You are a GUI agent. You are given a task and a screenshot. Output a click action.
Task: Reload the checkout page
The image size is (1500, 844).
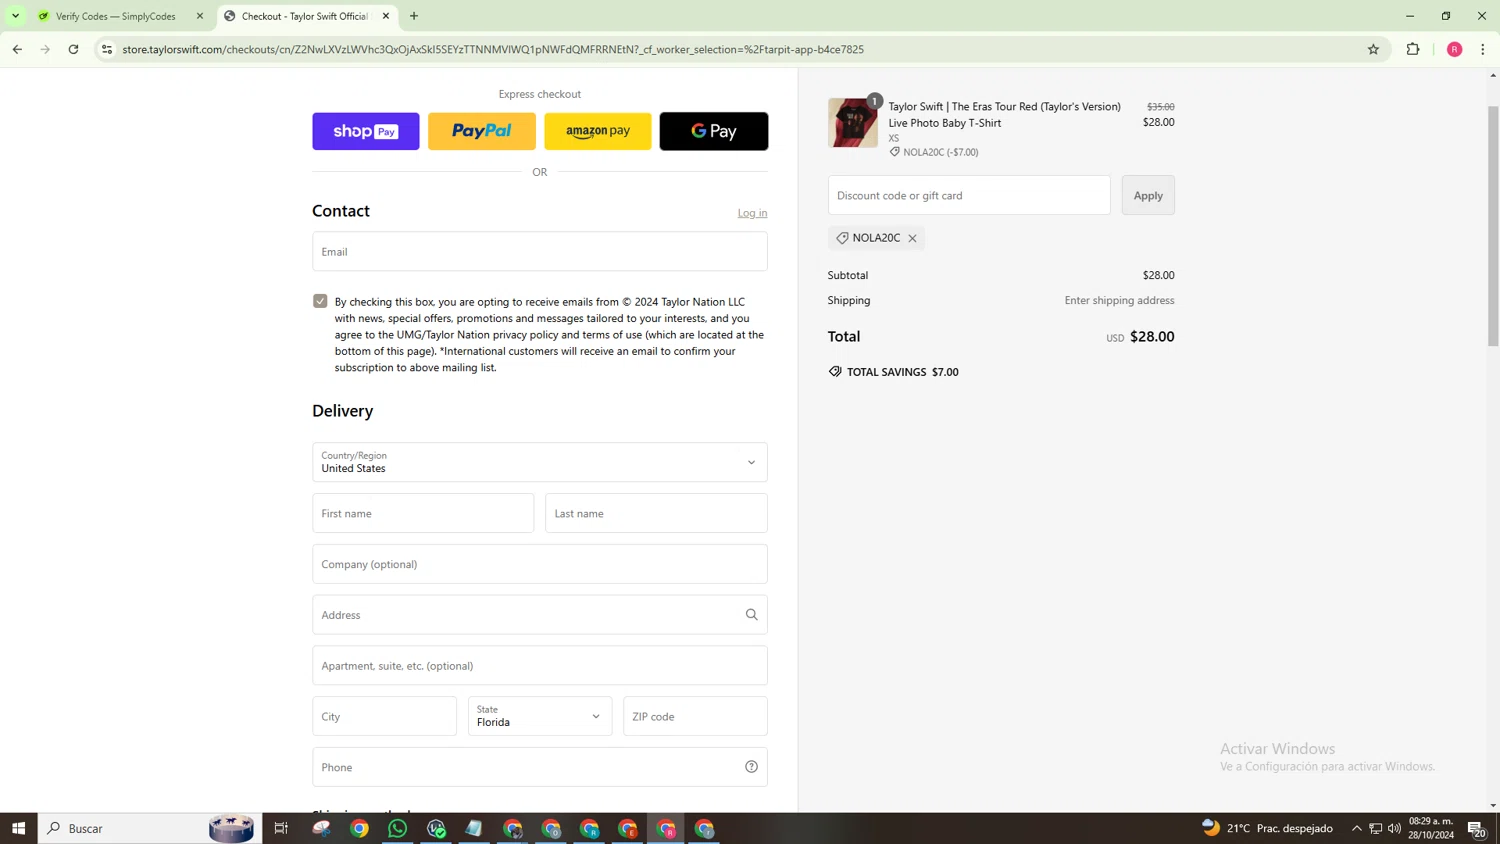point(73,49)
